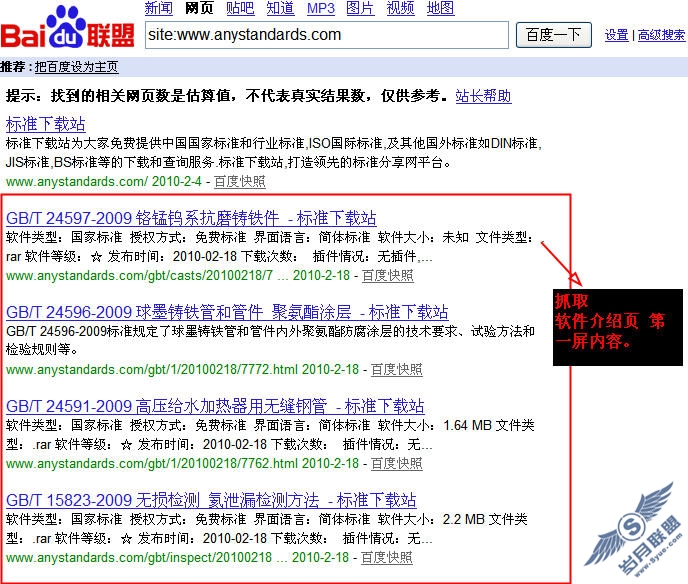The width and height of the screenshot is (688, 584).
Task: Open the 贴吧 tab
Action: pos(240,8)
